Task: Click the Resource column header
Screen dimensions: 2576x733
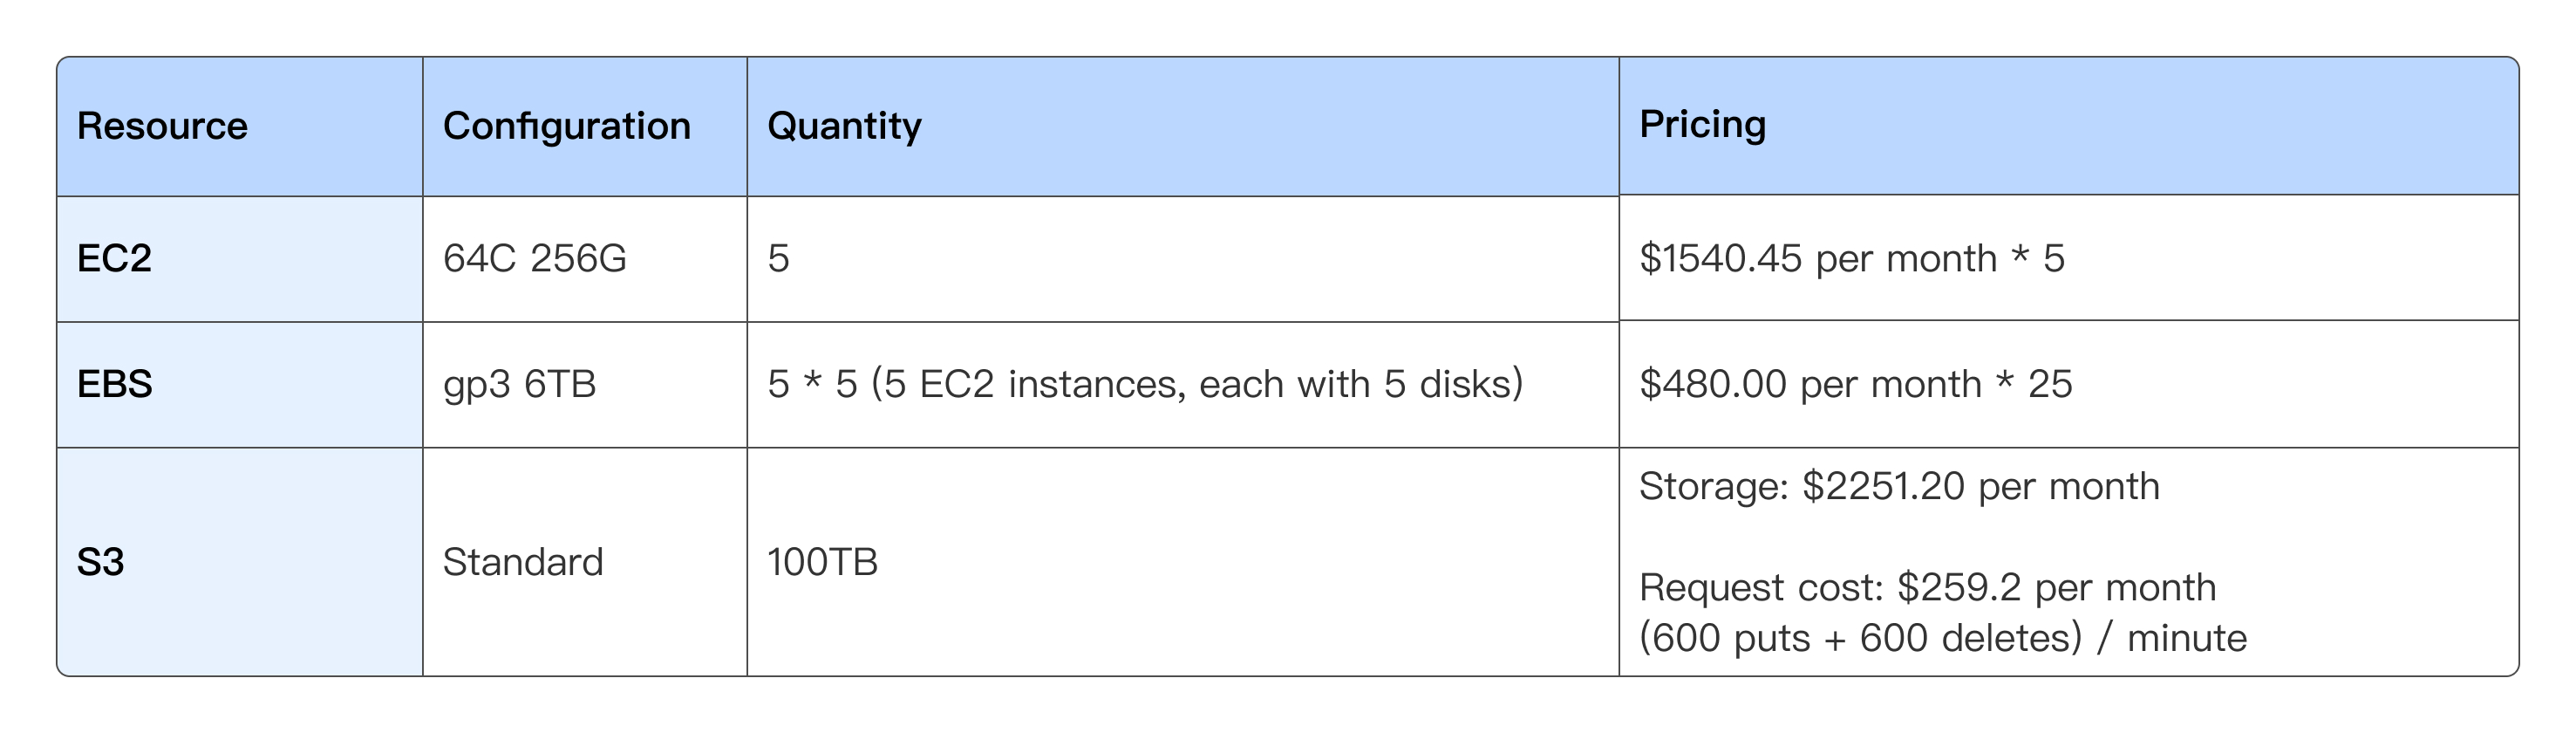Action: click(162, 126)
